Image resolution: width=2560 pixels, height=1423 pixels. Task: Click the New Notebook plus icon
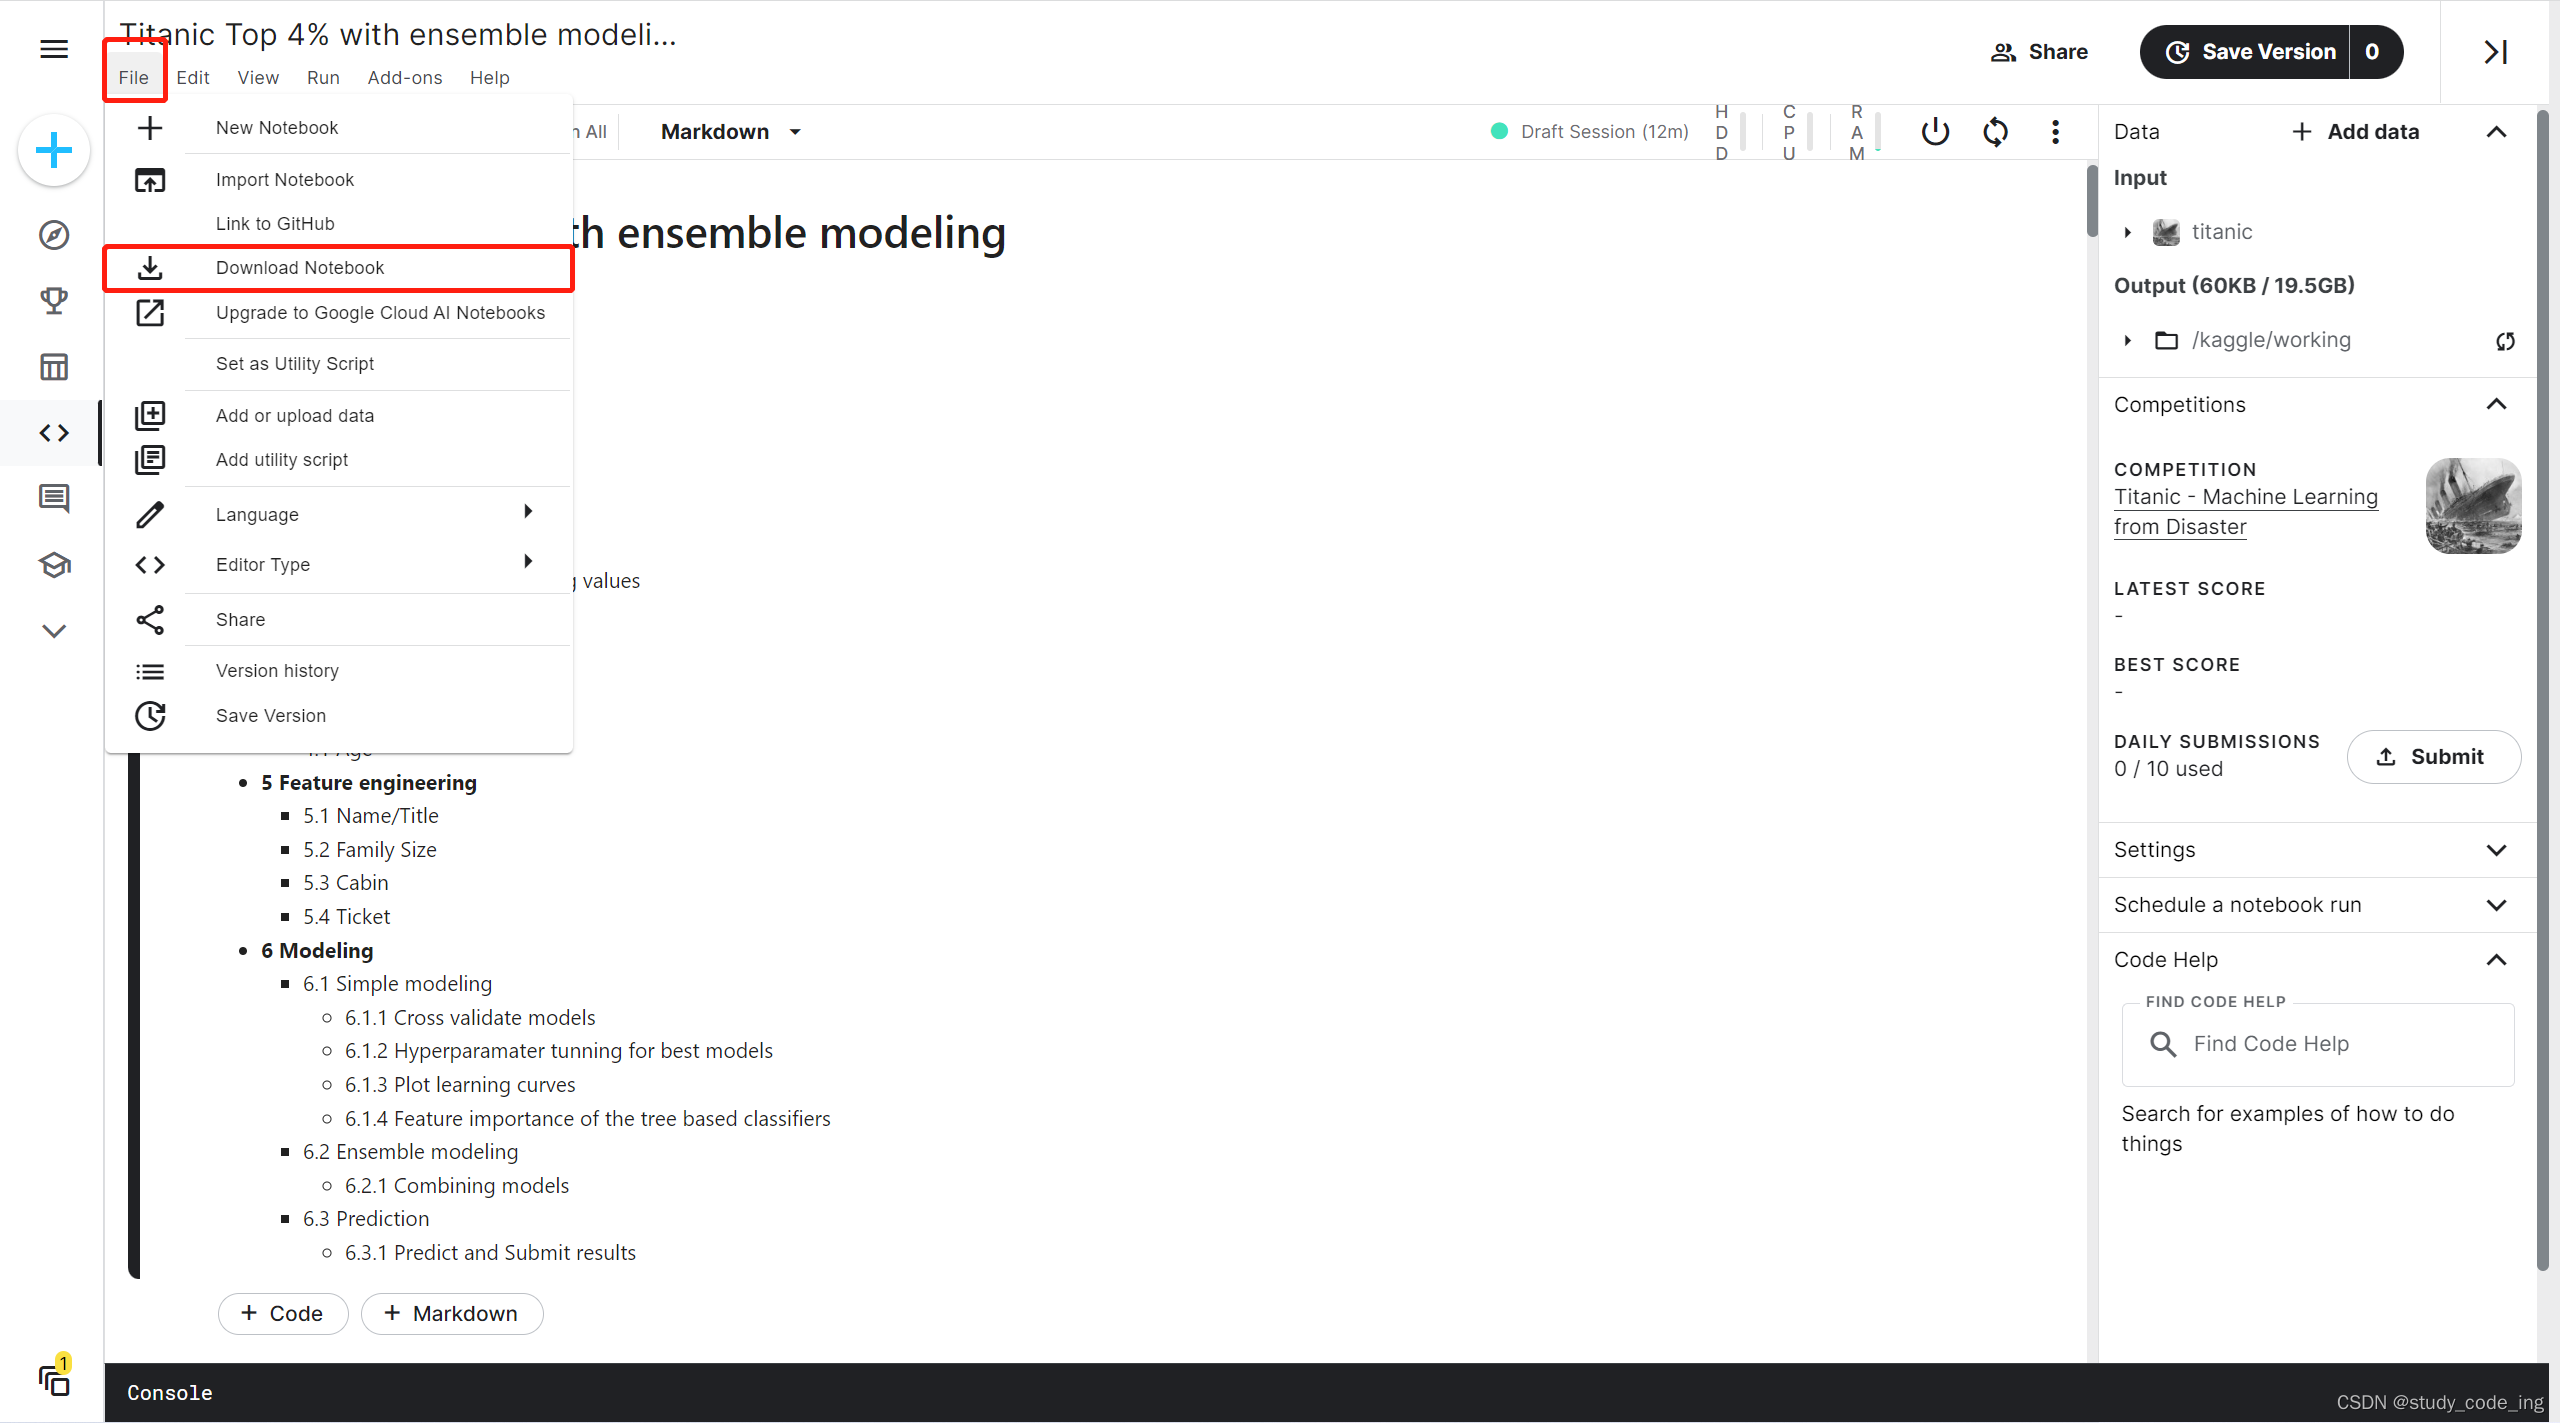[x=150, y=128]
